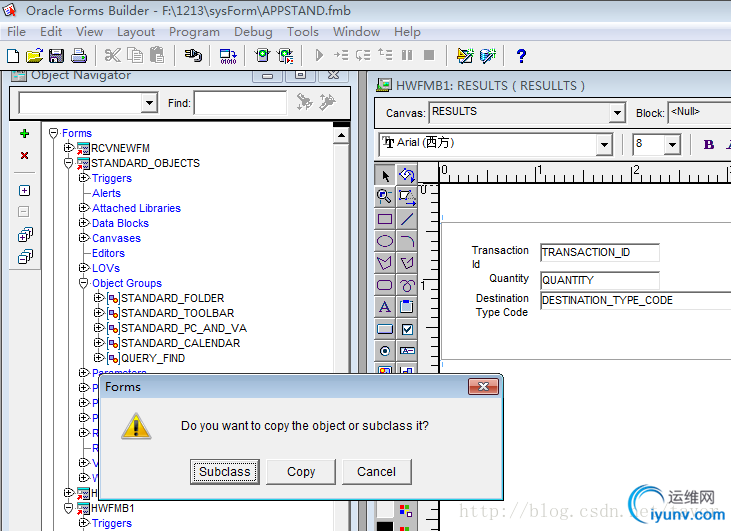
Task: Open the Program menu
Action: pyautogui.click(x=194, y=32)
